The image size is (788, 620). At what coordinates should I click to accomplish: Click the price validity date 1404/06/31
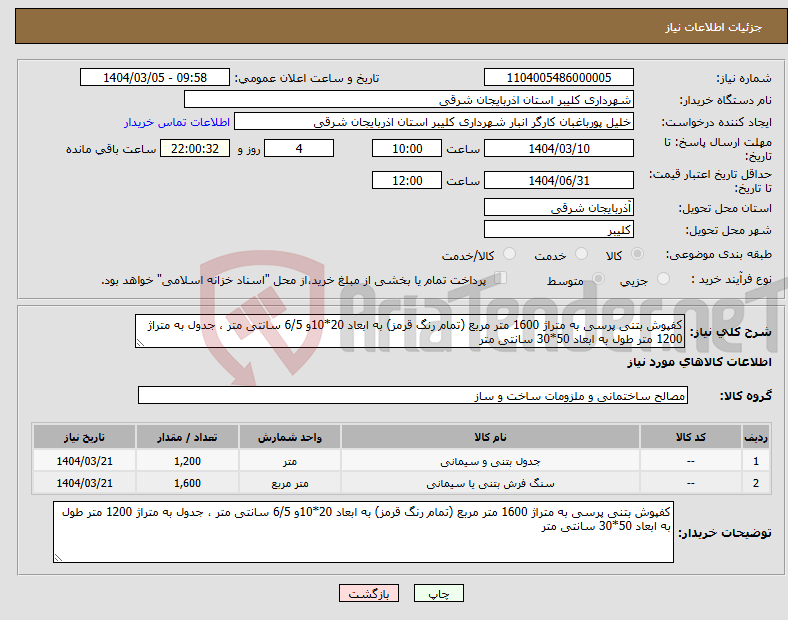(x=558, y=180)
